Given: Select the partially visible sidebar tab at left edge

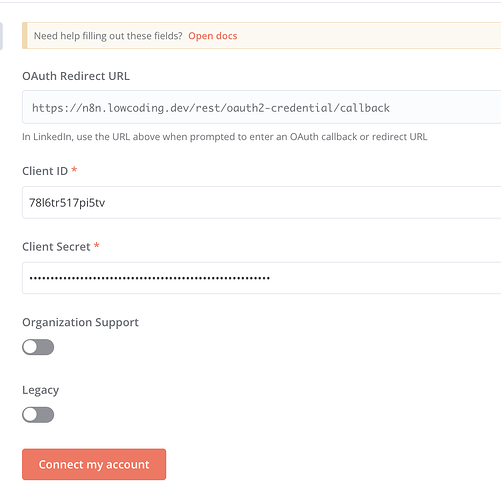Looking at the screenshot, I should 1,36.
